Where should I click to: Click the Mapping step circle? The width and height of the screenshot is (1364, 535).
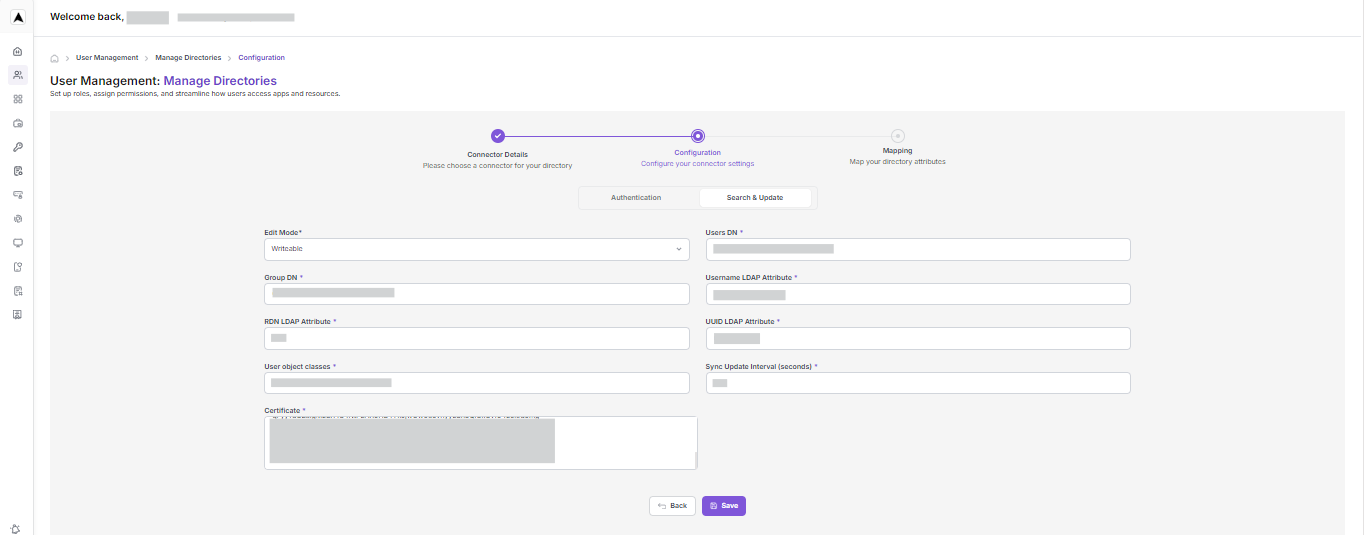(898, 136)
